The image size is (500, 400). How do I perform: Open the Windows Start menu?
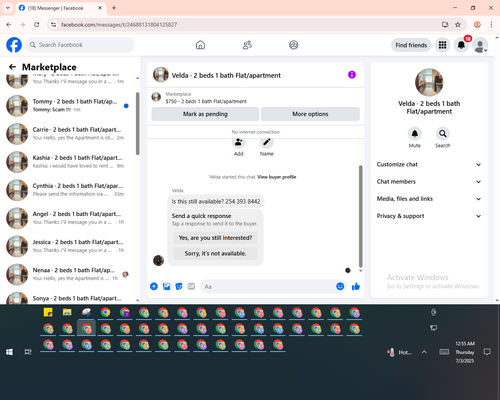[x=9, y=352]
